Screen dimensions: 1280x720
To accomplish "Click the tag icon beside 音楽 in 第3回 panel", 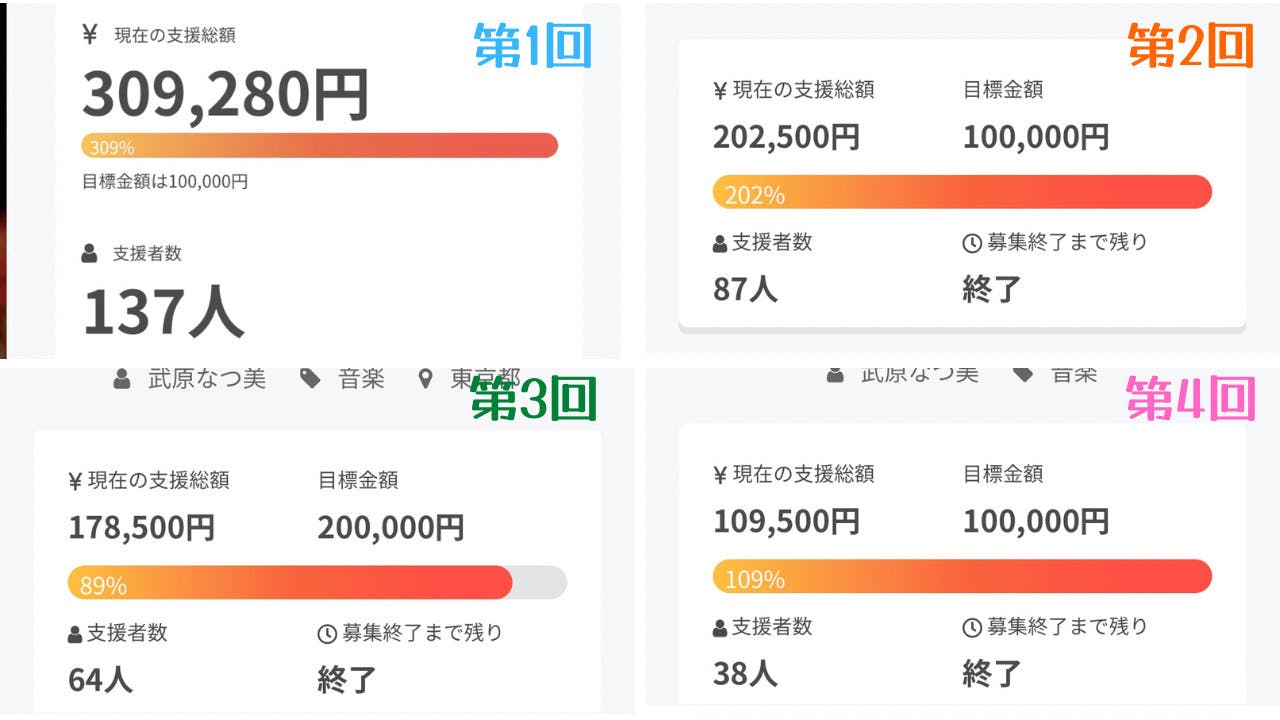I will [311, 379].
